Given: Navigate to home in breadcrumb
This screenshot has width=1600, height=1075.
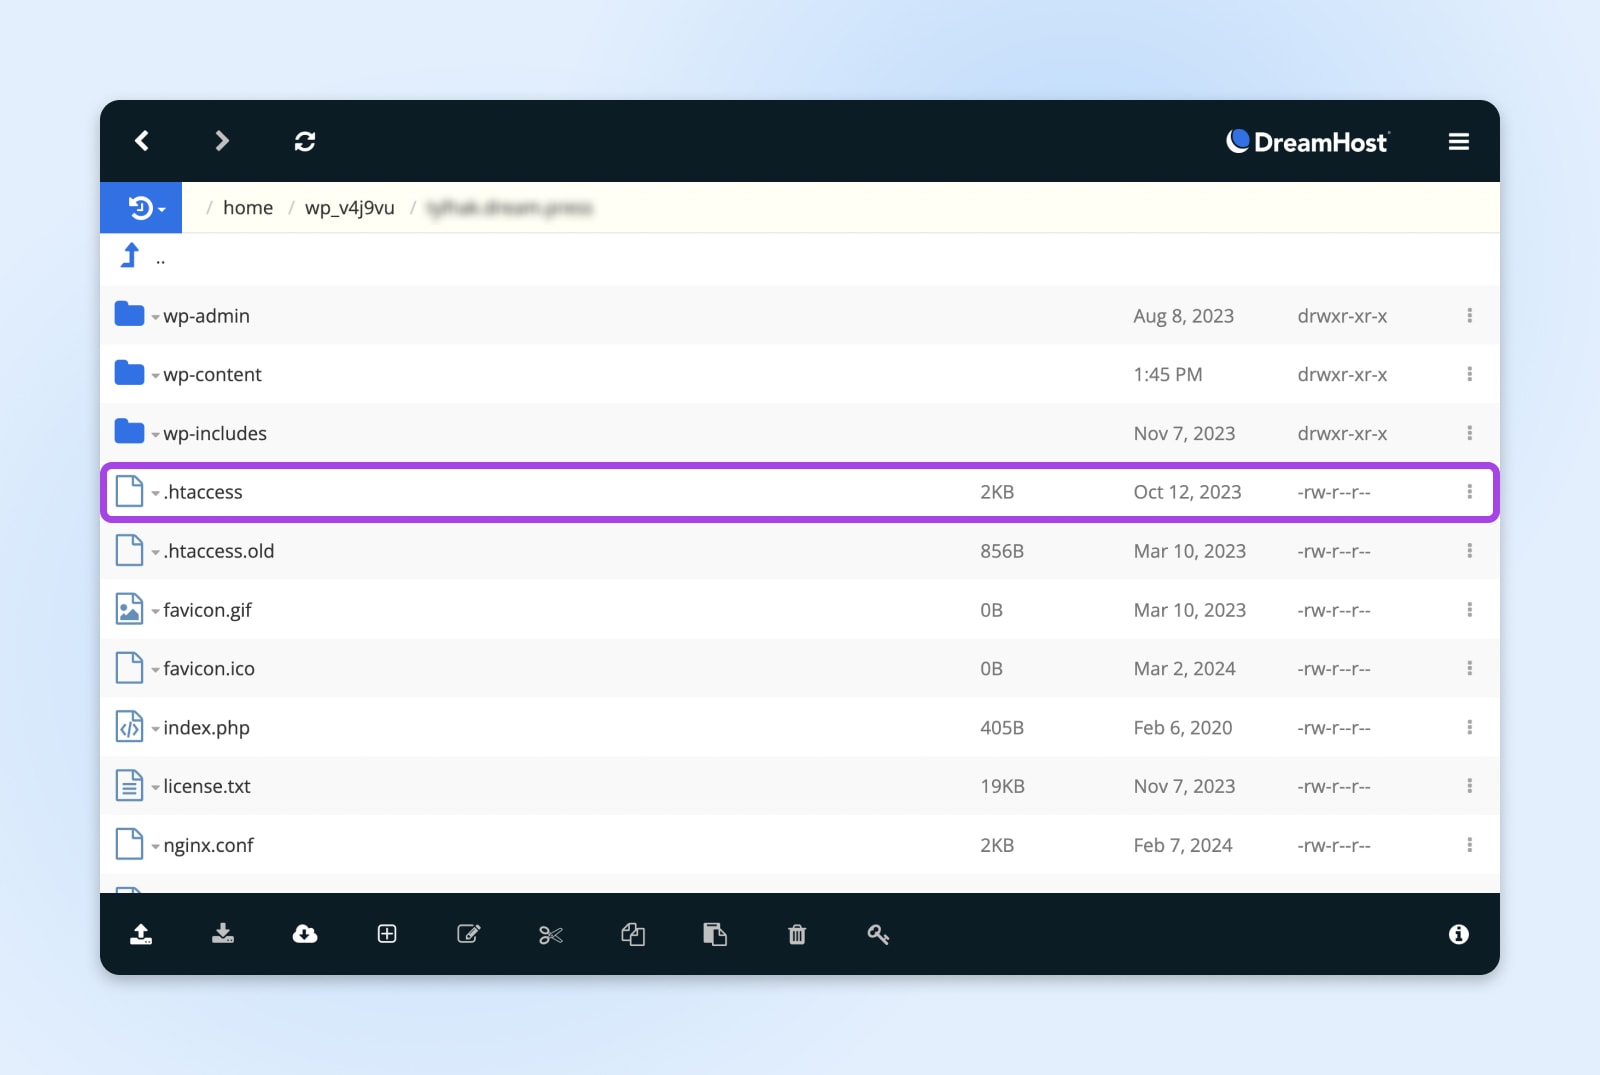Looking at the screenshot, I should [x=248, y=208].
